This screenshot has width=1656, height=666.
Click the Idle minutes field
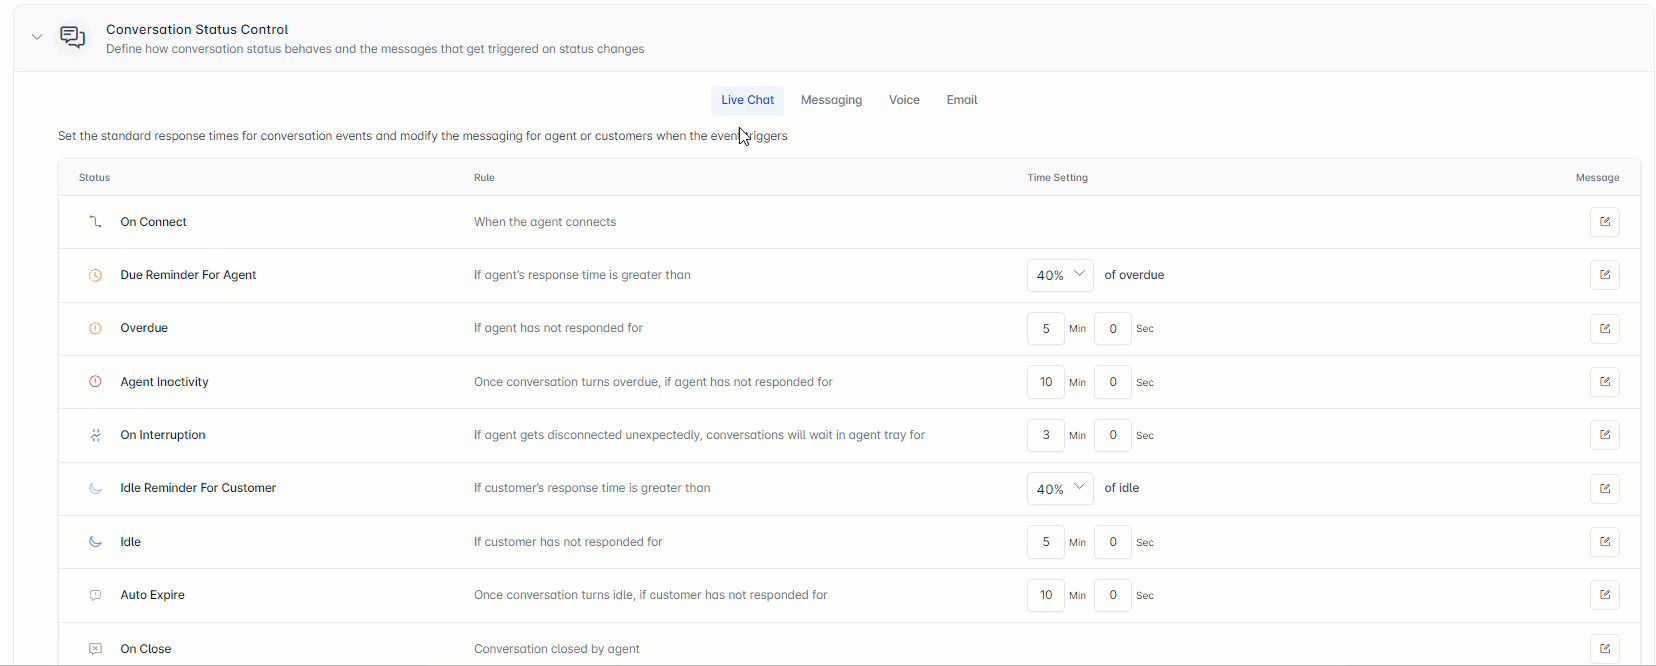point(1046,542)
